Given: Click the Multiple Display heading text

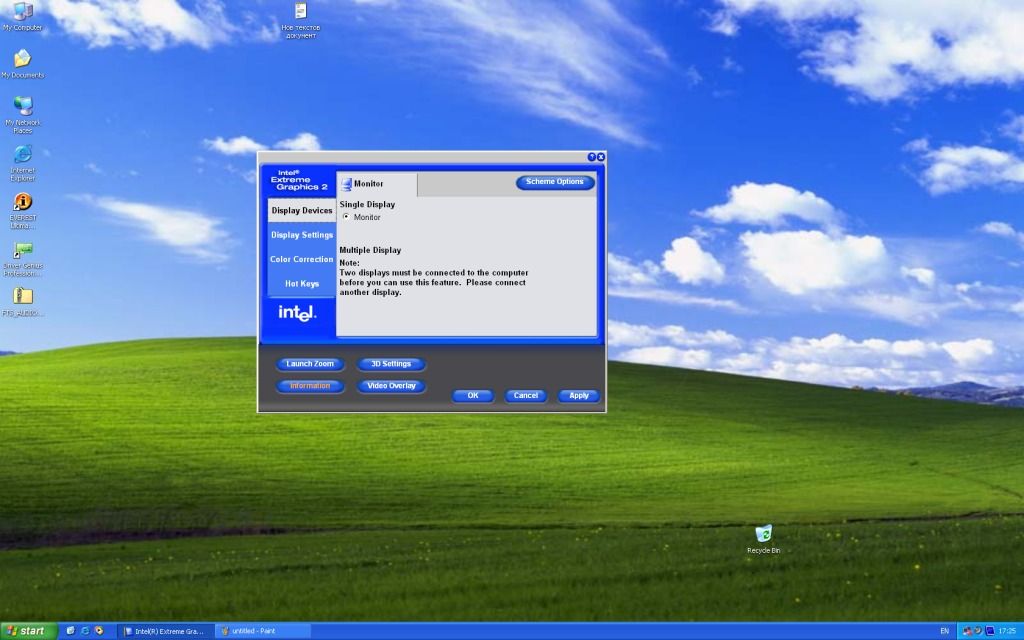Looking at the screenshot, I should tap(370, 250).
